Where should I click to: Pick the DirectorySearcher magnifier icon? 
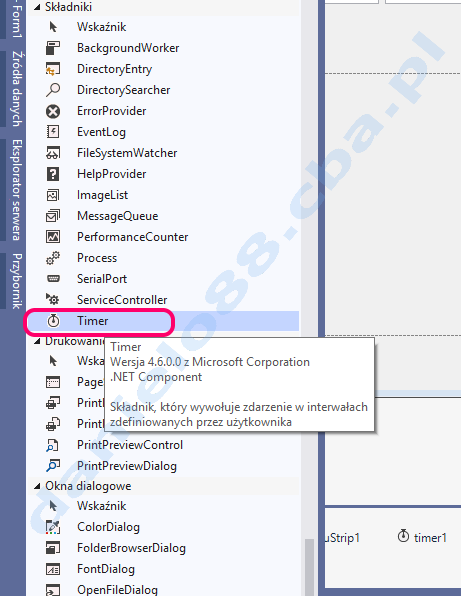[53, 90]
